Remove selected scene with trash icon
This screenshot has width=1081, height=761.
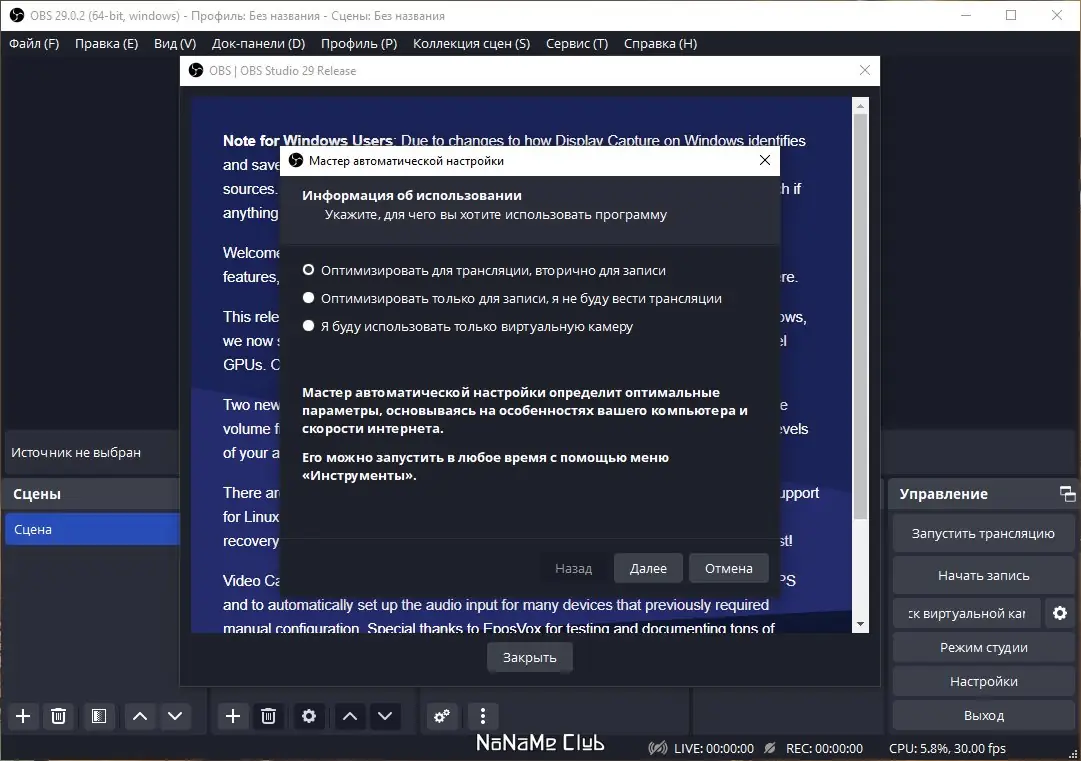tap(59, 716)
